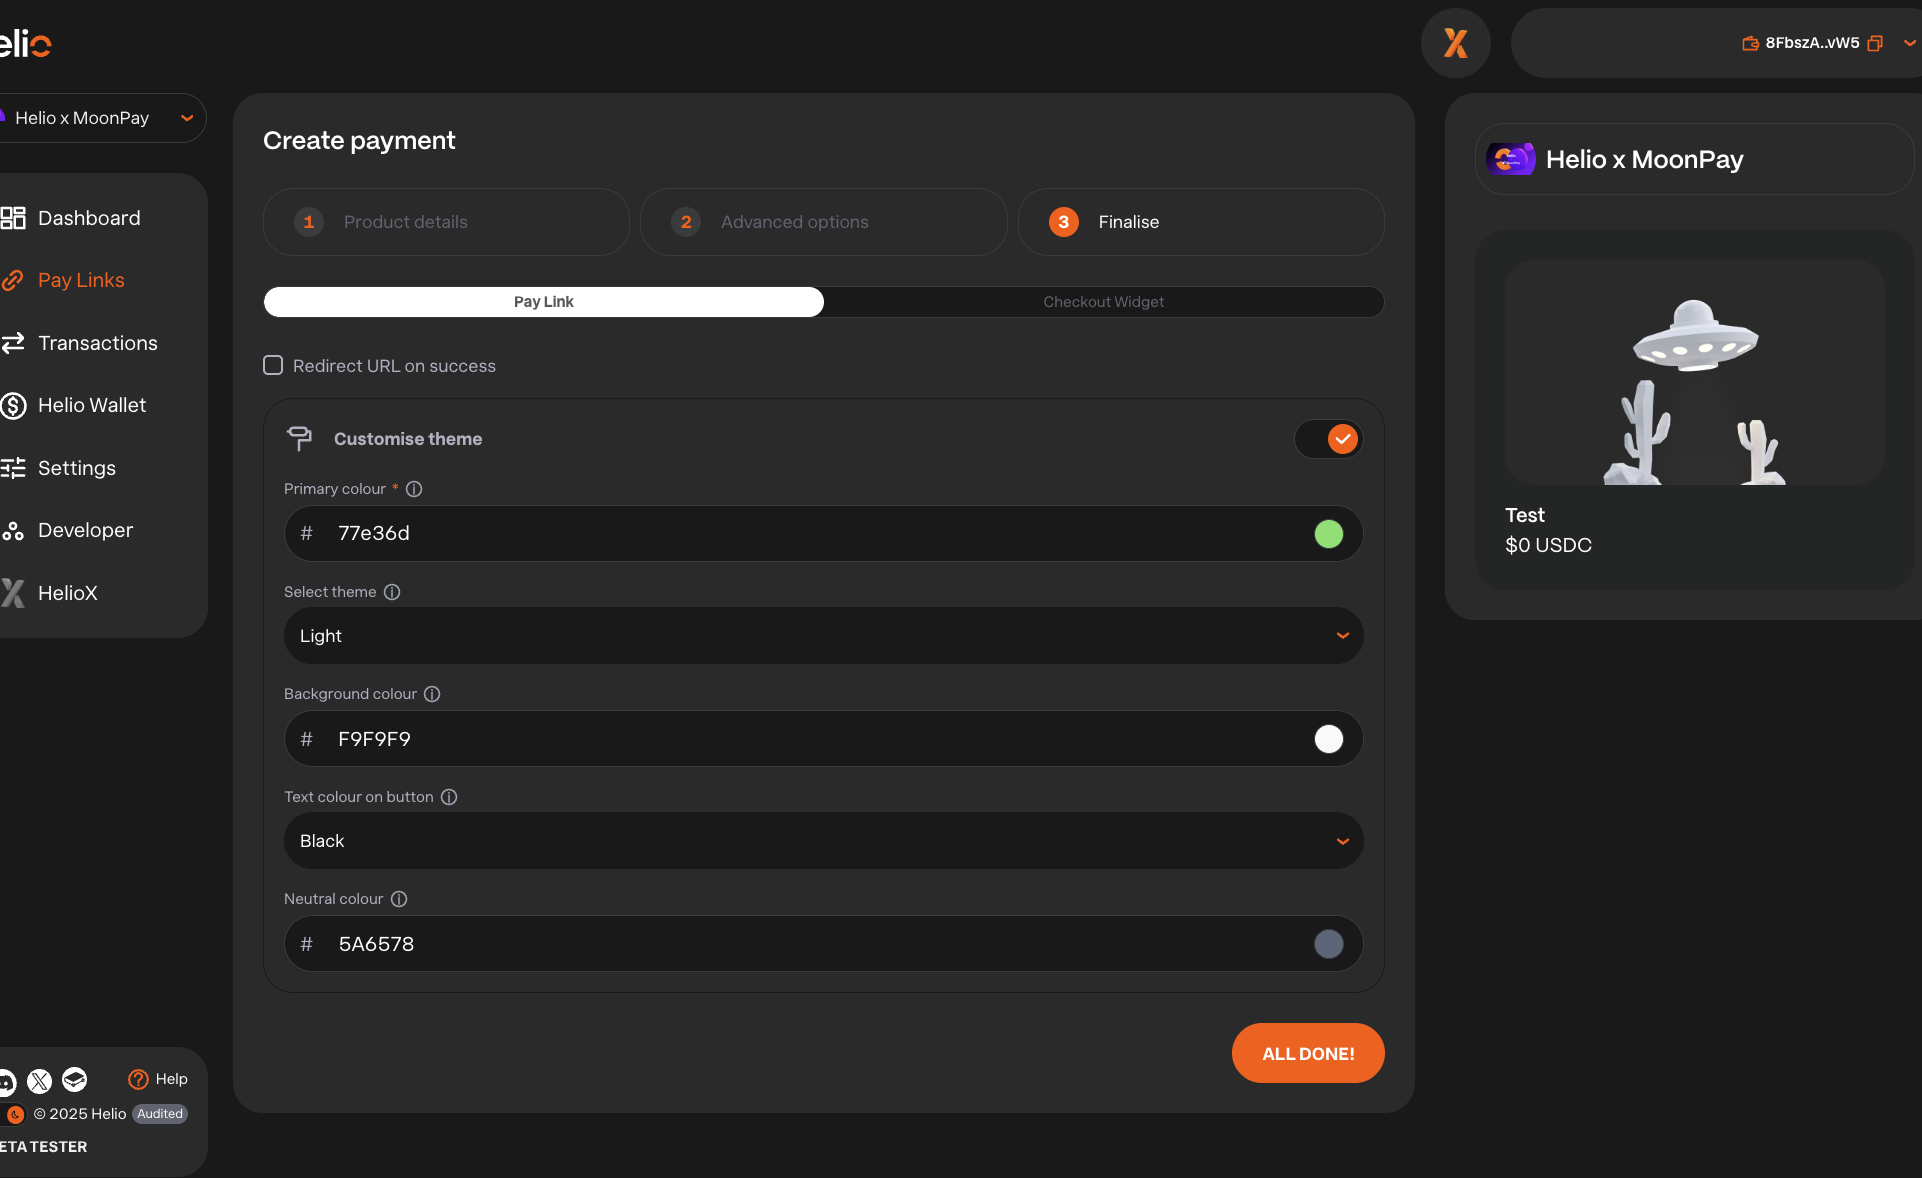Click the Customise theme paint roller icon
This screenshot has width=1922, height=1178.
299,438
